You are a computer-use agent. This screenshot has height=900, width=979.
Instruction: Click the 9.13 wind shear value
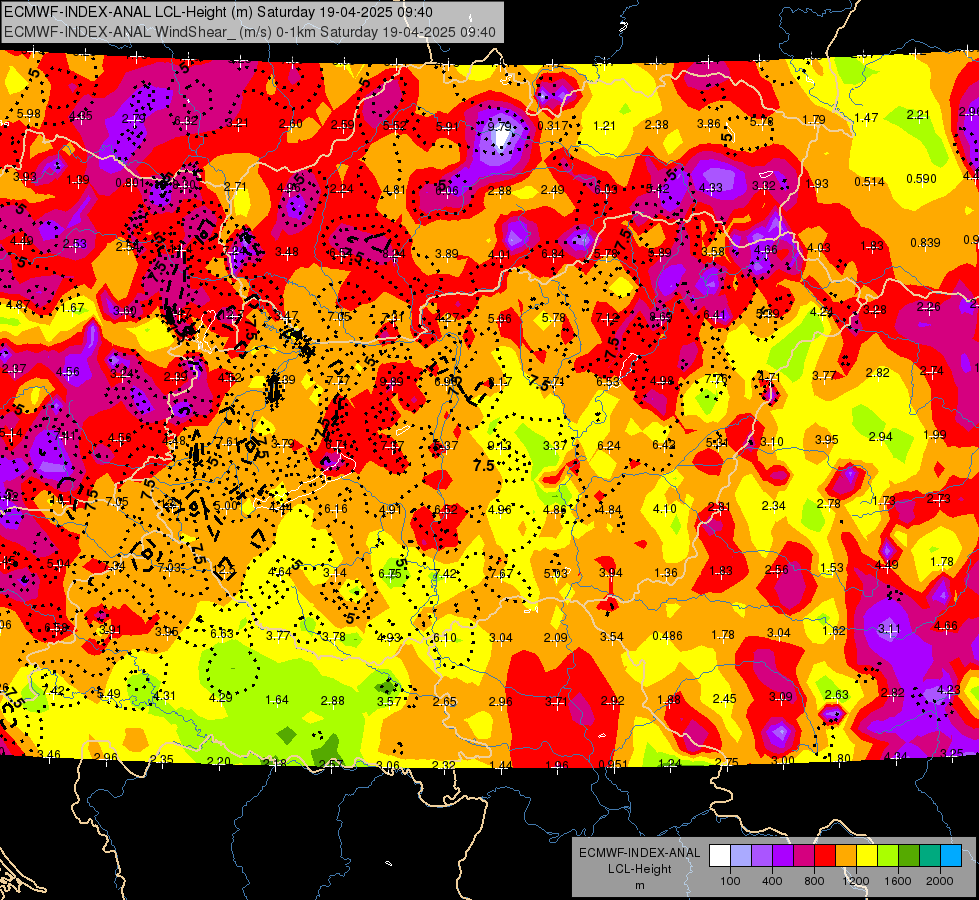click(499, 445)
